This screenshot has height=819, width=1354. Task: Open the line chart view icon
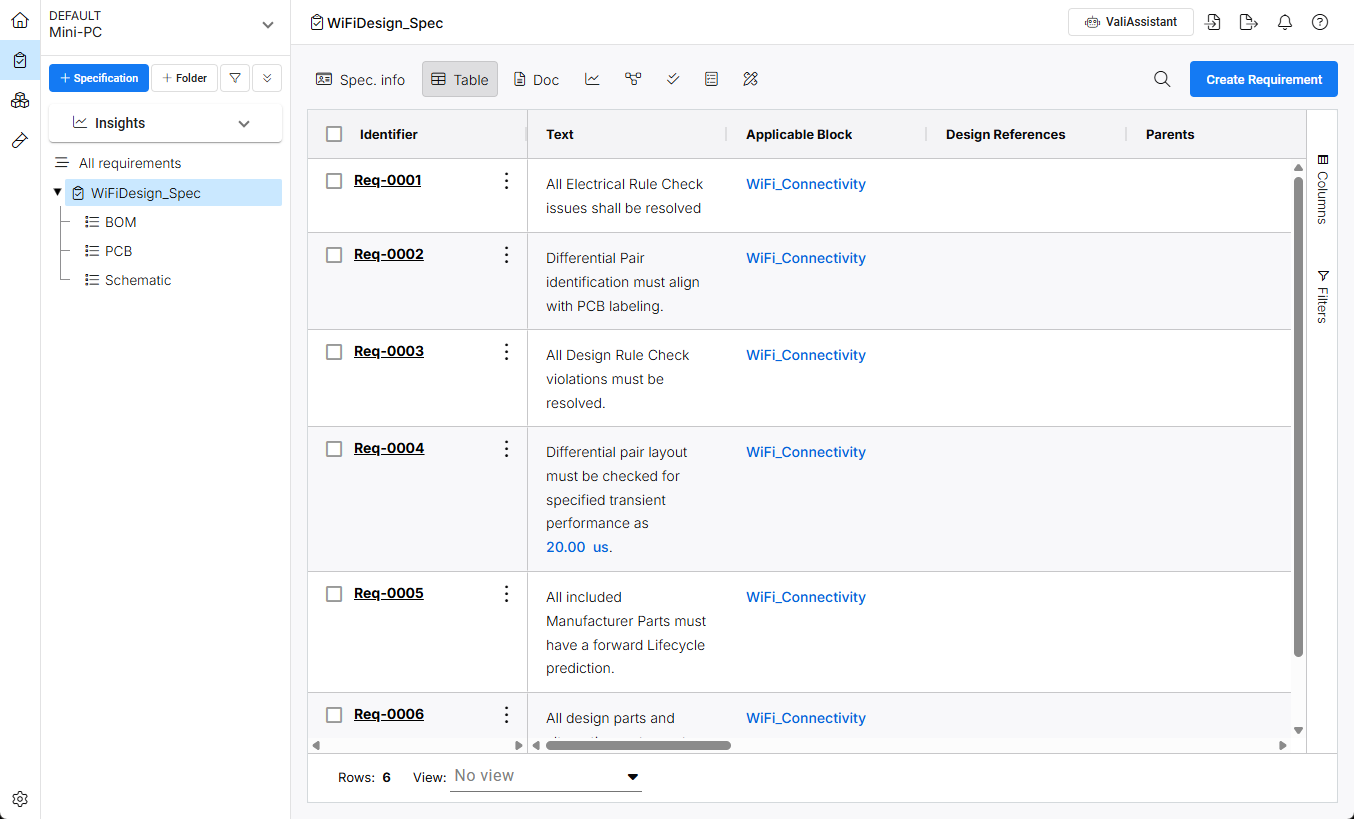coord(593,79)
